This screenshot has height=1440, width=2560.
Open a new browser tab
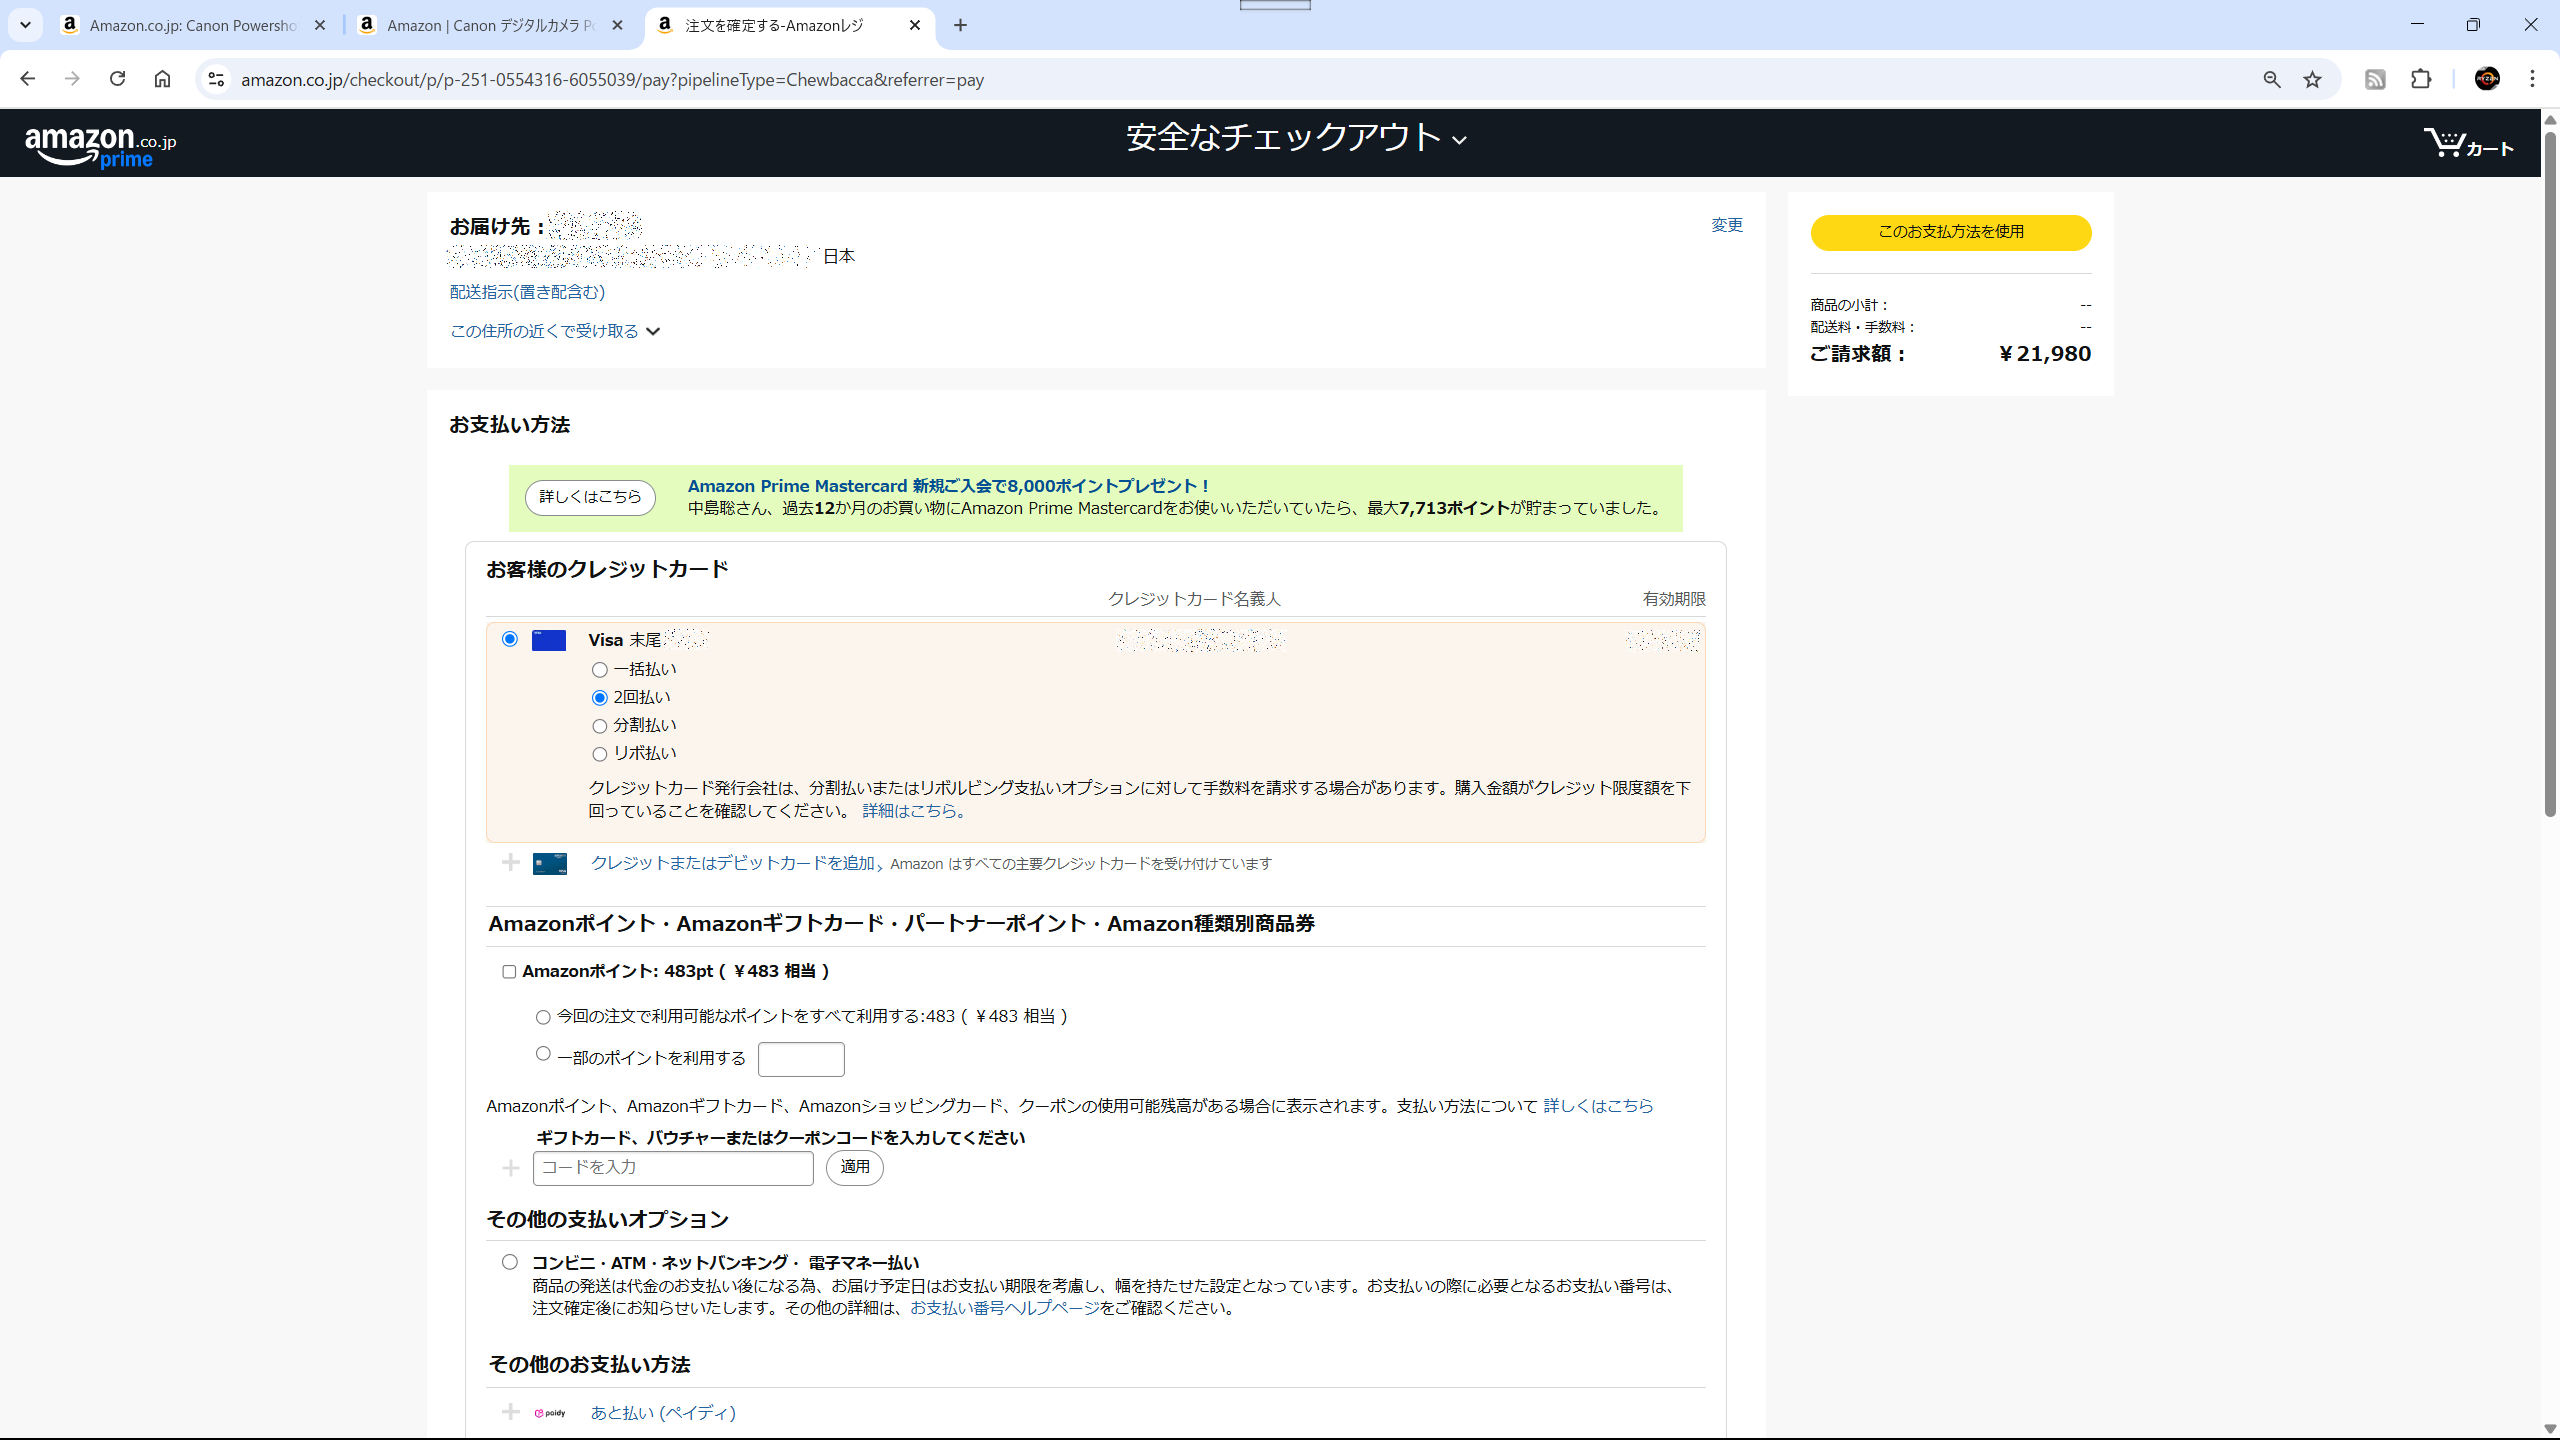[960, 25]
